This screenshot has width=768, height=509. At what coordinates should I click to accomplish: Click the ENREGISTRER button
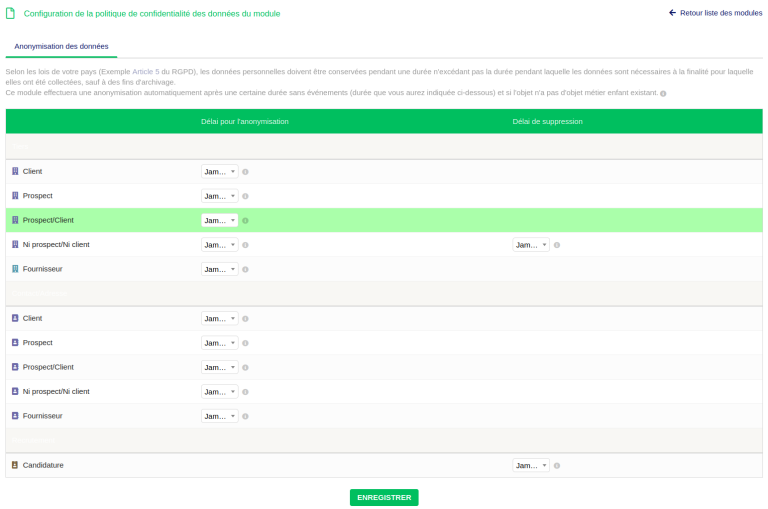[x=384, y=497]
